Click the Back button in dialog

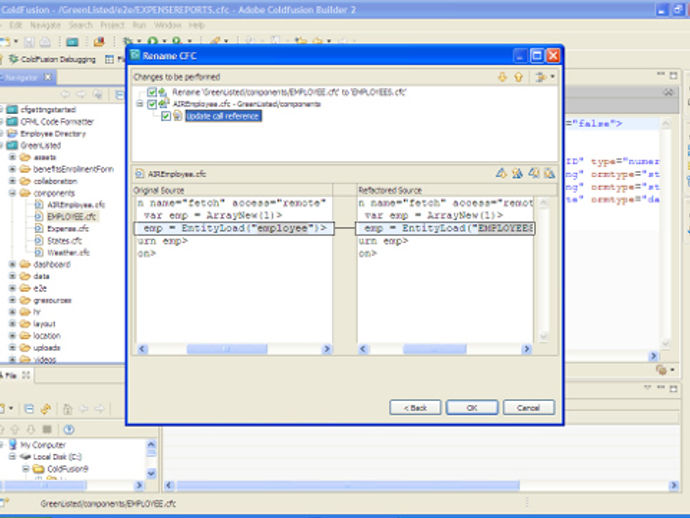(x=415, y=408)
